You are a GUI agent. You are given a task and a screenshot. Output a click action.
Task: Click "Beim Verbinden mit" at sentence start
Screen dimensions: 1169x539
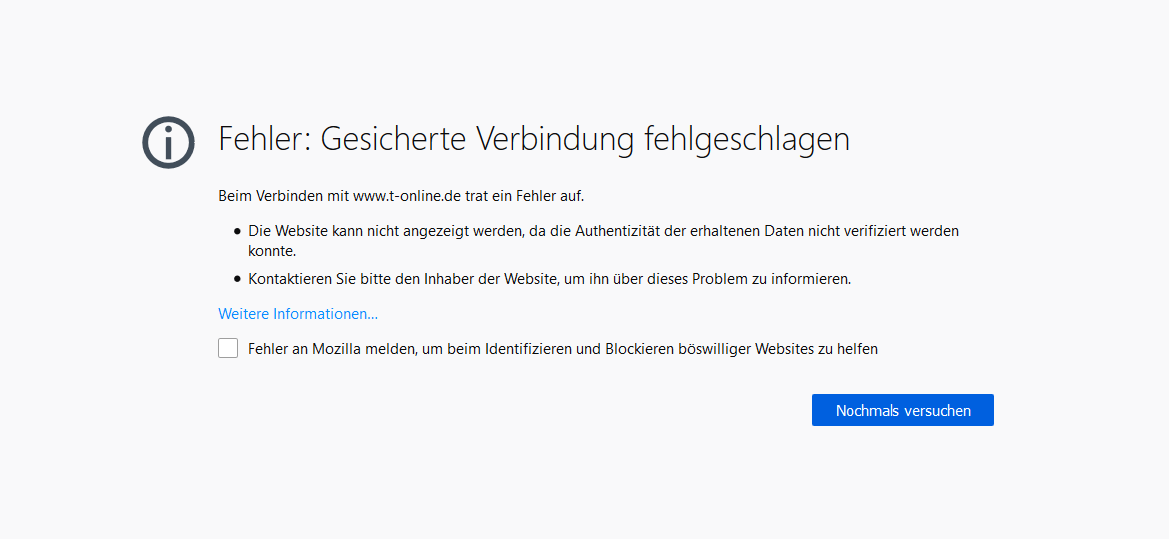point(284,196)
